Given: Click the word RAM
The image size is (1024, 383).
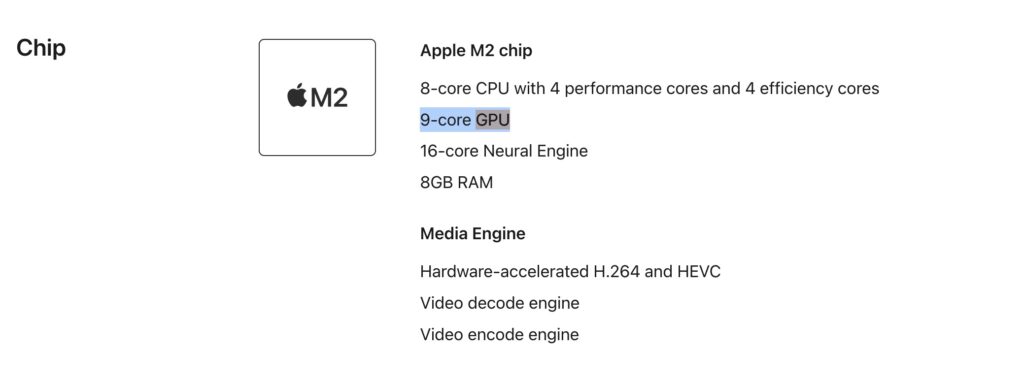Looking at the screenshot, I should click(475, 182).
